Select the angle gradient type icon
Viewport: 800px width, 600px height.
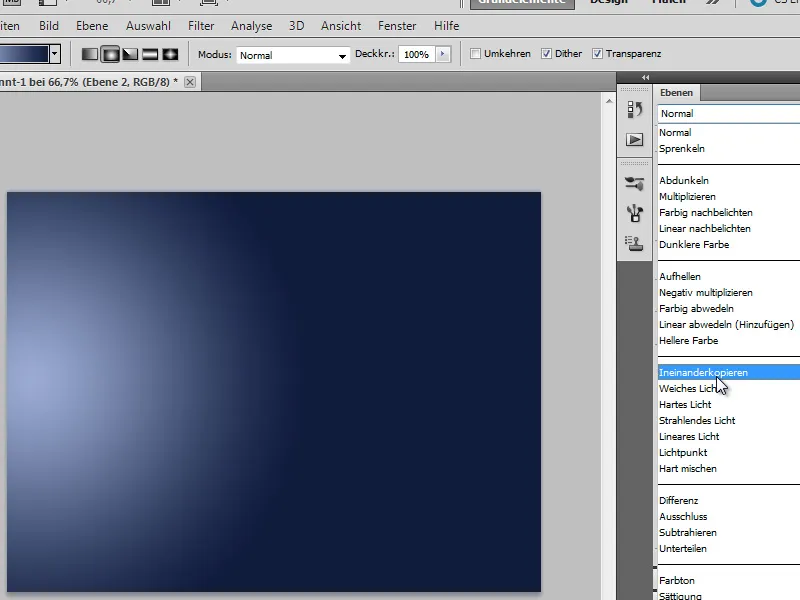(x=130, y=54)
